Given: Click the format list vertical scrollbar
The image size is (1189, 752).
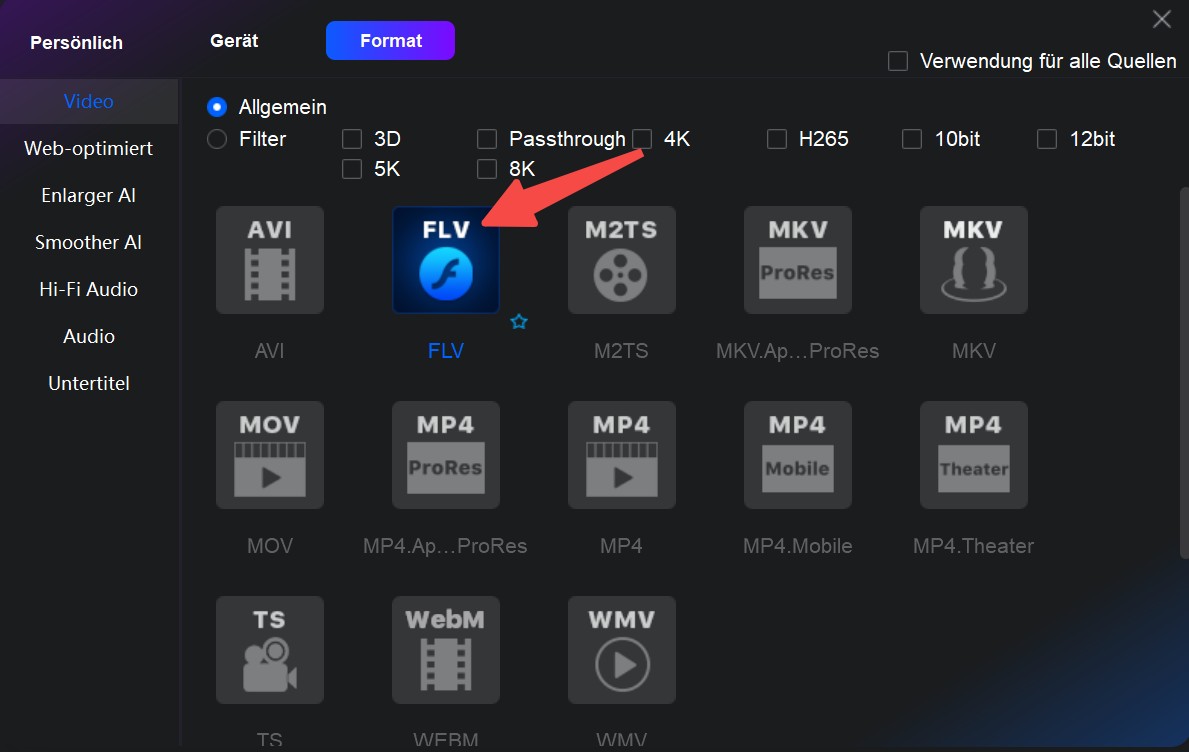Looking at the screenshot, I should coord(1184,373).
